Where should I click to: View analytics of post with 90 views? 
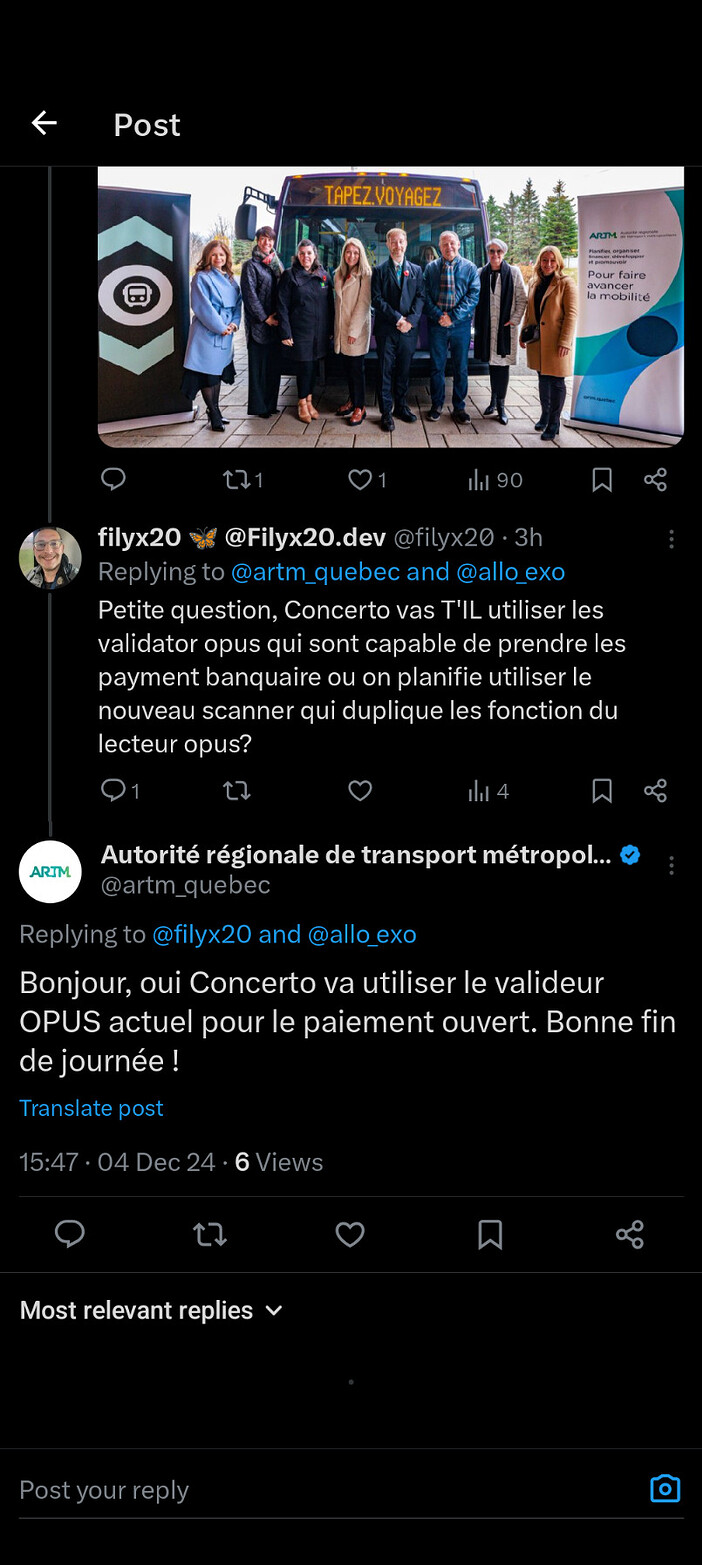pyautogui.click(x=495, y=480)
